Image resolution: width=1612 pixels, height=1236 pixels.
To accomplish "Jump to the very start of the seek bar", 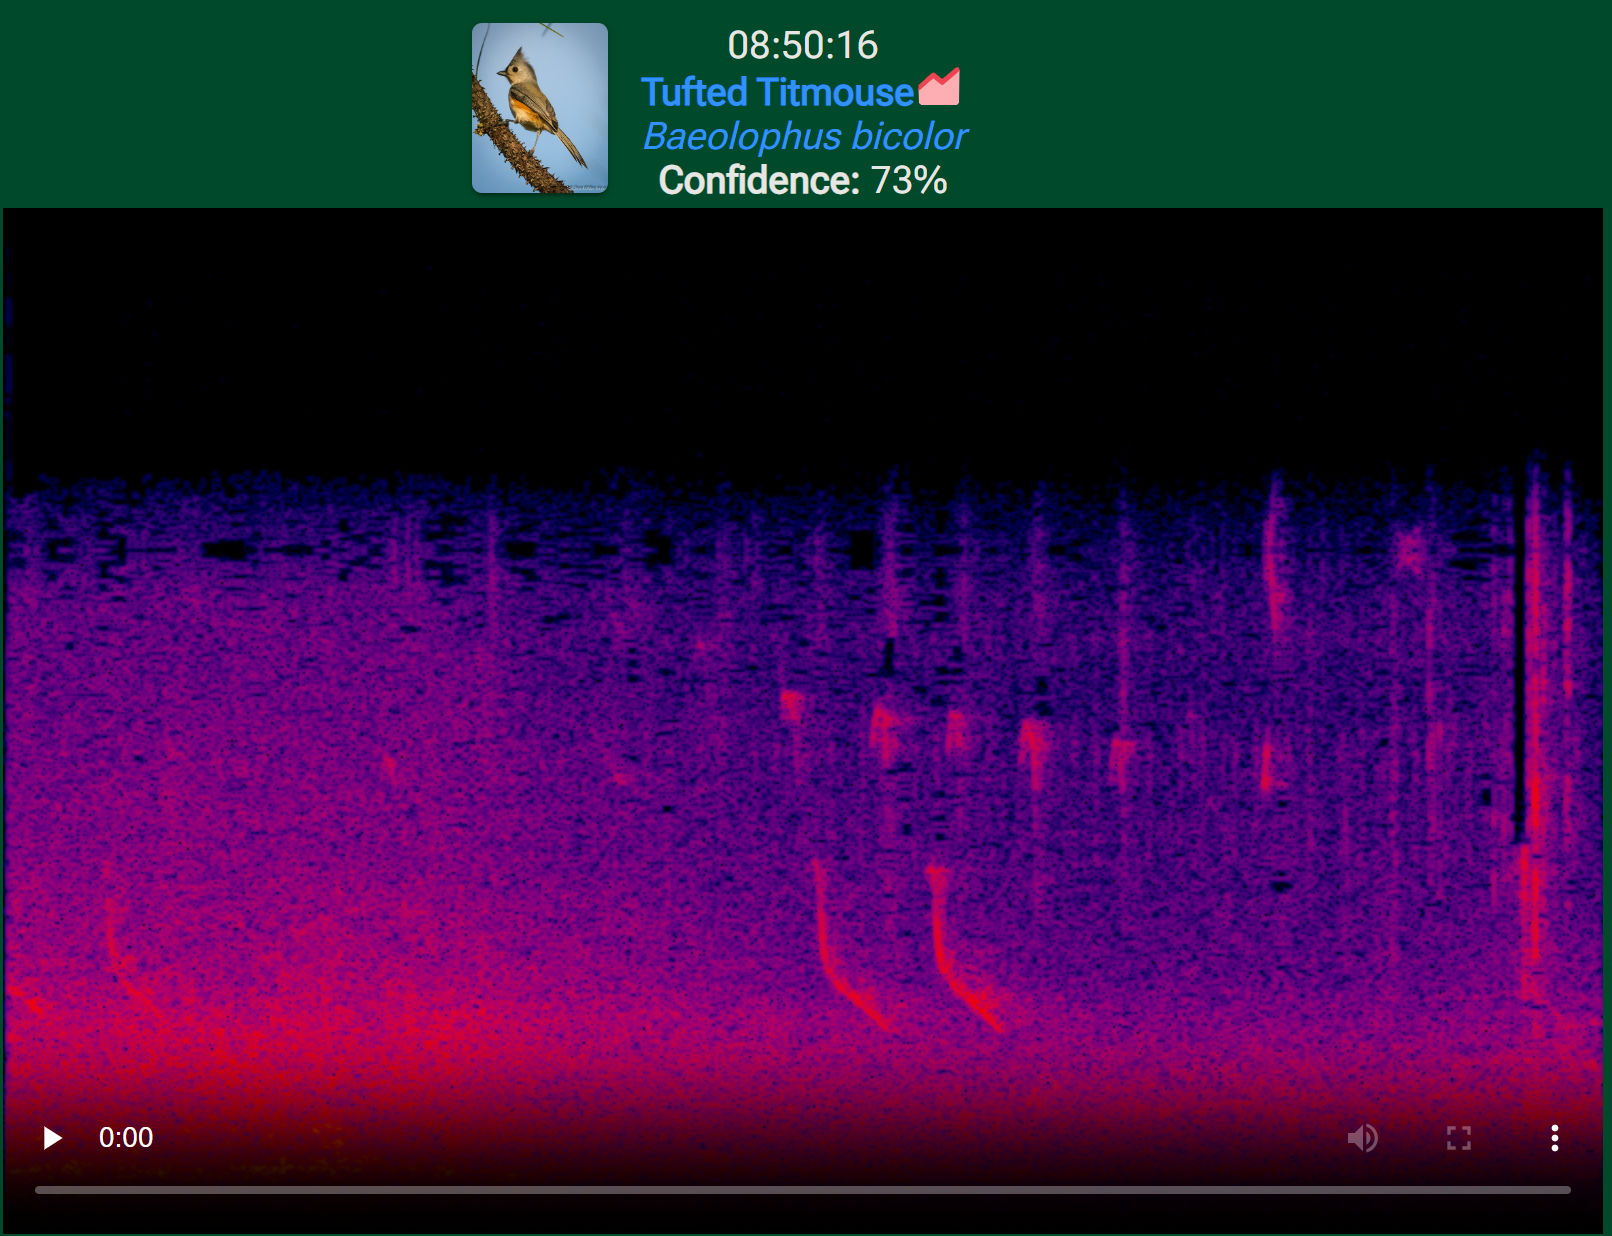I will [x=37, y=1190].
